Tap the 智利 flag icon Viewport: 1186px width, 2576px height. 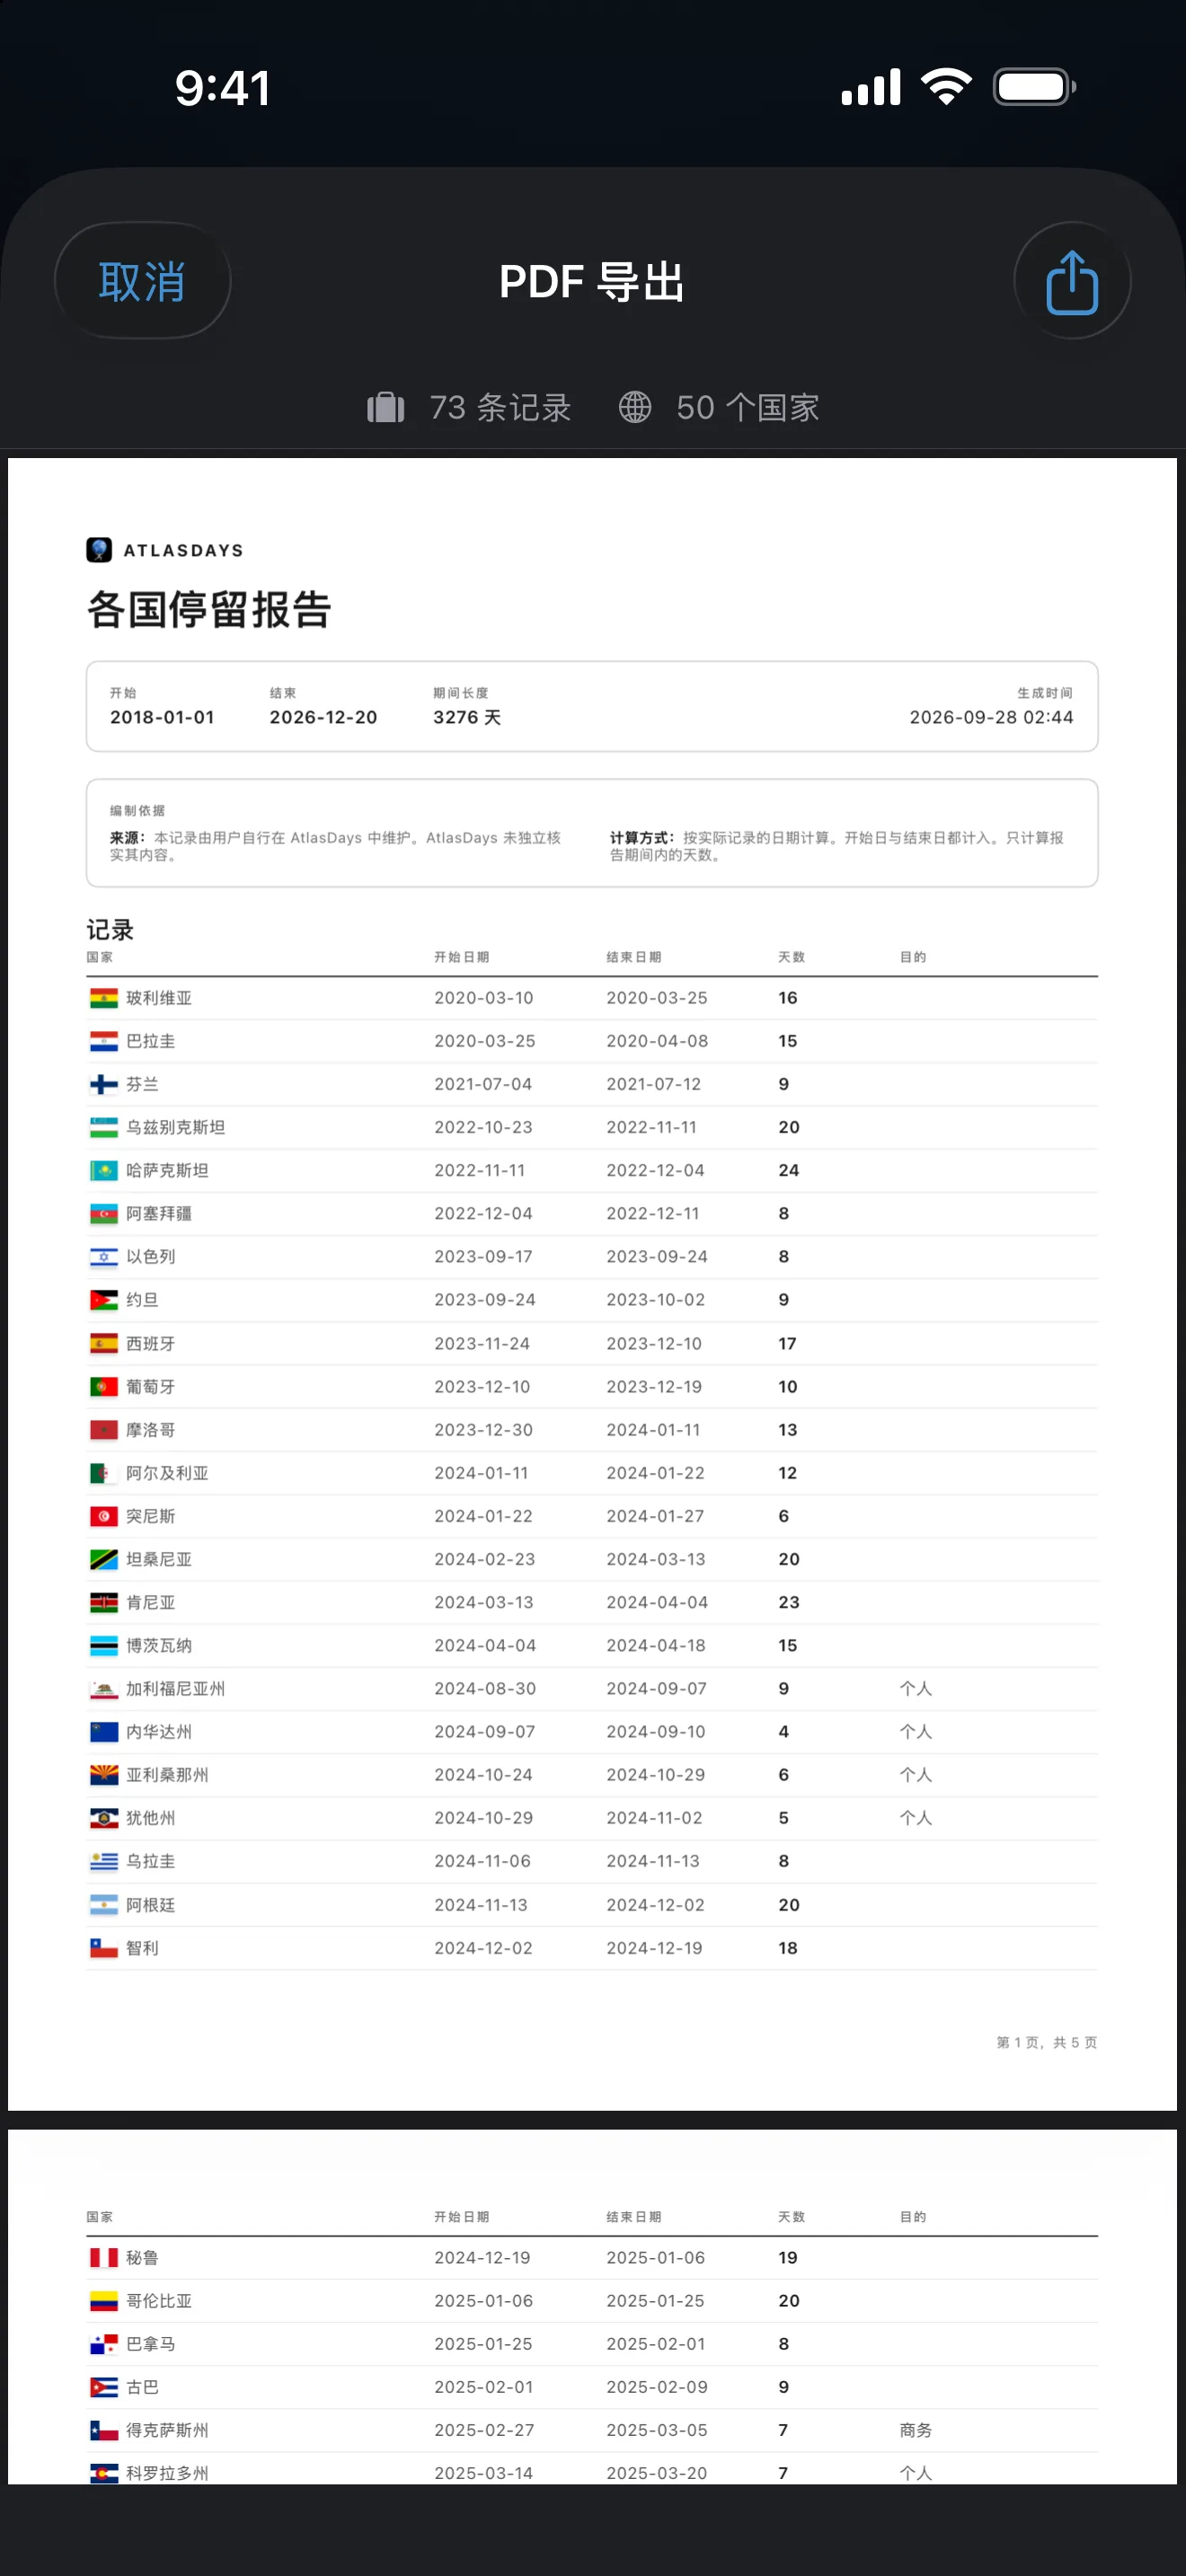tap(104, 1948)
